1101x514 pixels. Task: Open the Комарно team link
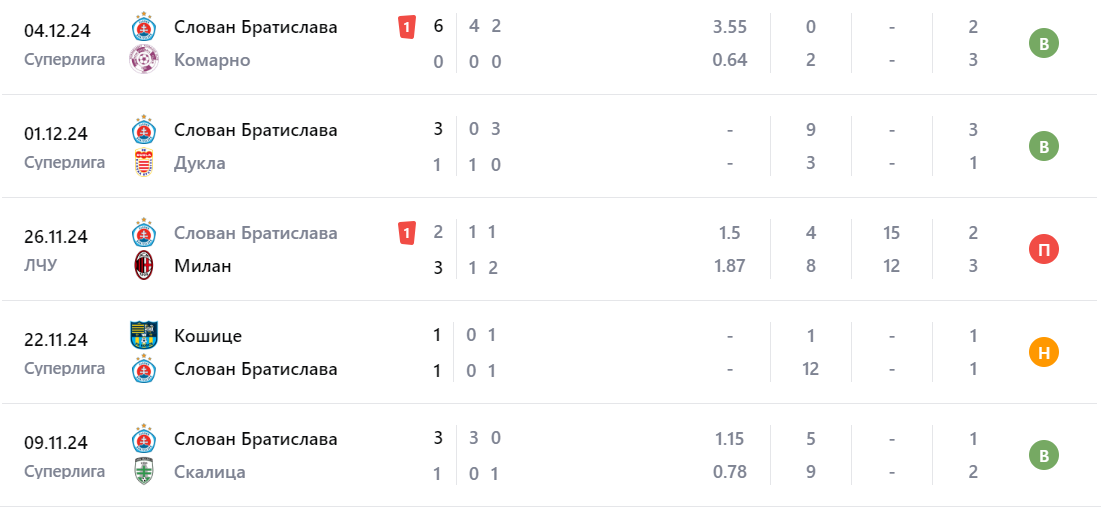tap(212, 60)
